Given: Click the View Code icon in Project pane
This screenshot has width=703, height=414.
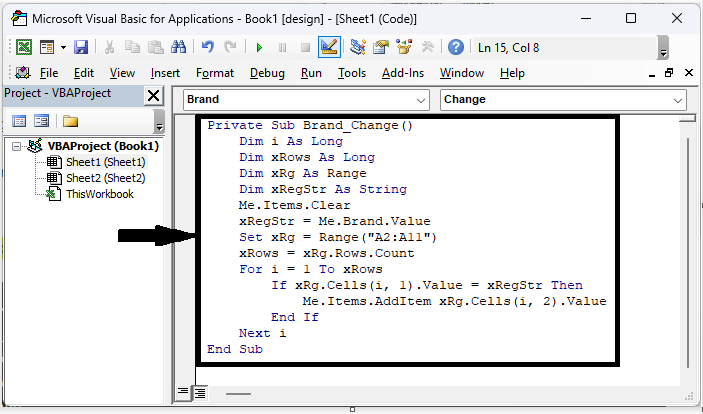Looking at the screenshot, I should pyautogui.click(x=19, y=121).
